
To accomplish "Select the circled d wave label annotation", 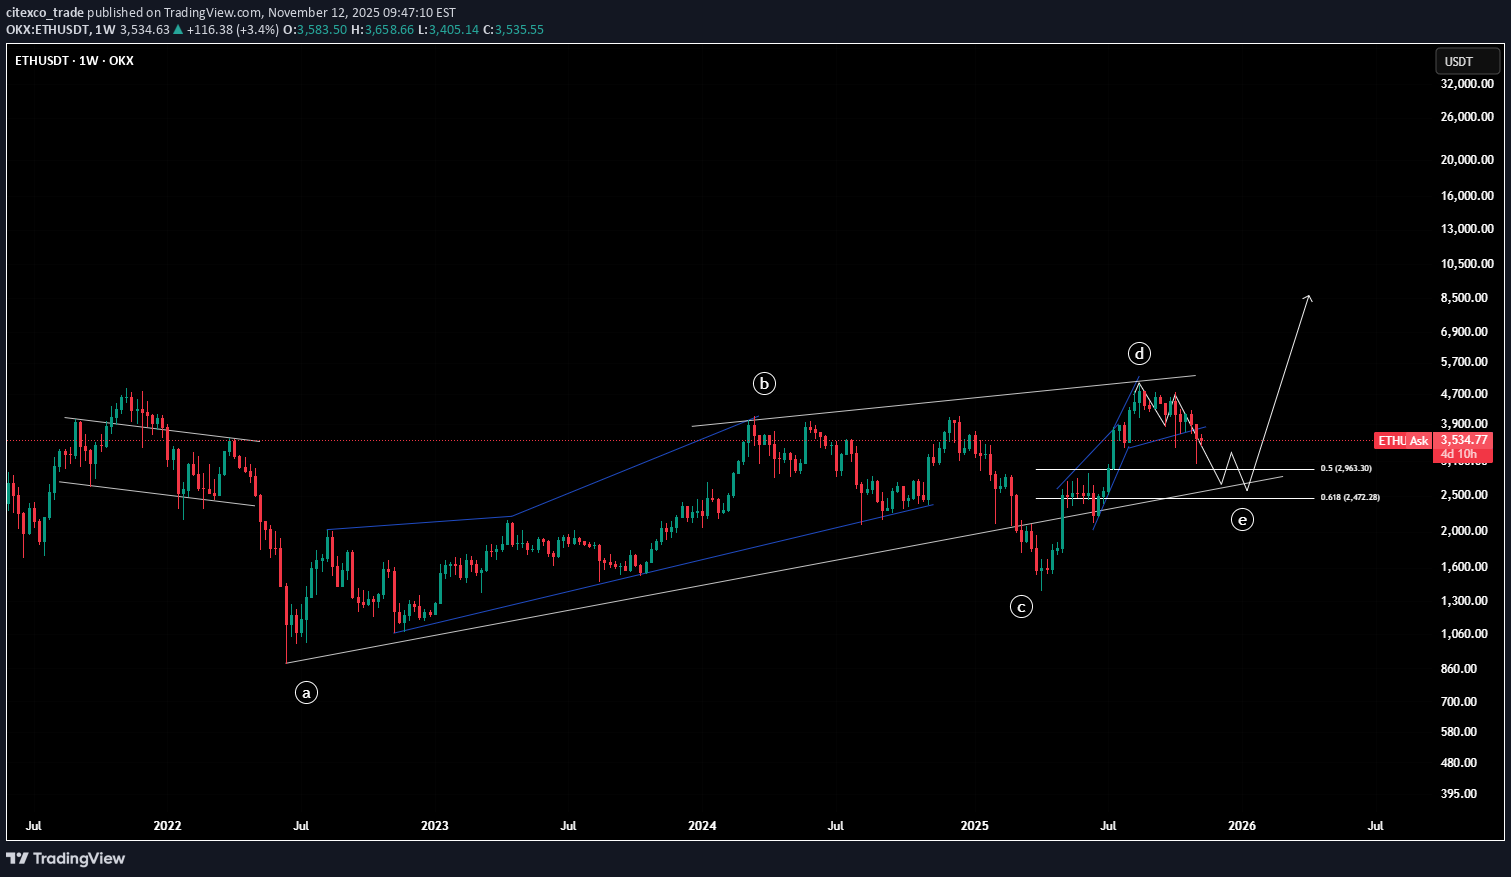I will pyautogui.click(x=1139, y=353).
